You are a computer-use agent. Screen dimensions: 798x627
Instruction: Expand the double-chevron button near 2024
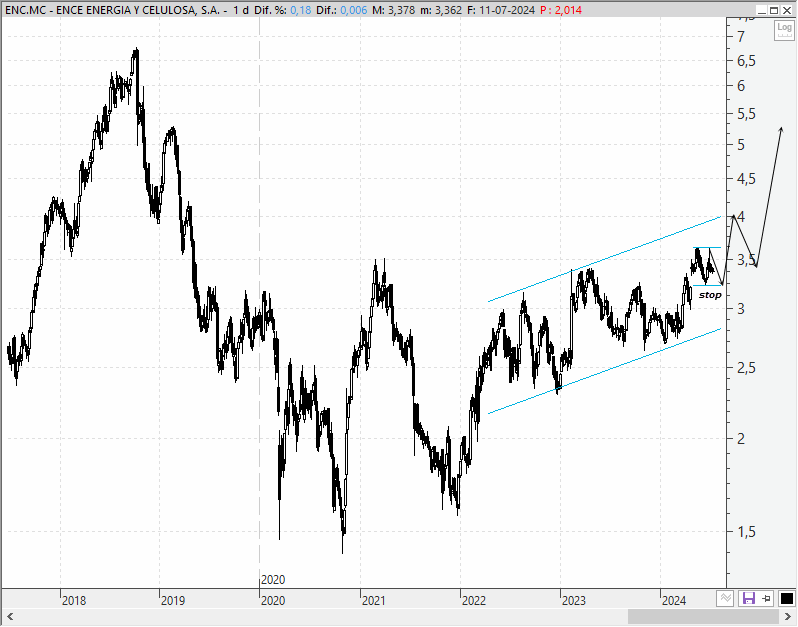[725, 598]
